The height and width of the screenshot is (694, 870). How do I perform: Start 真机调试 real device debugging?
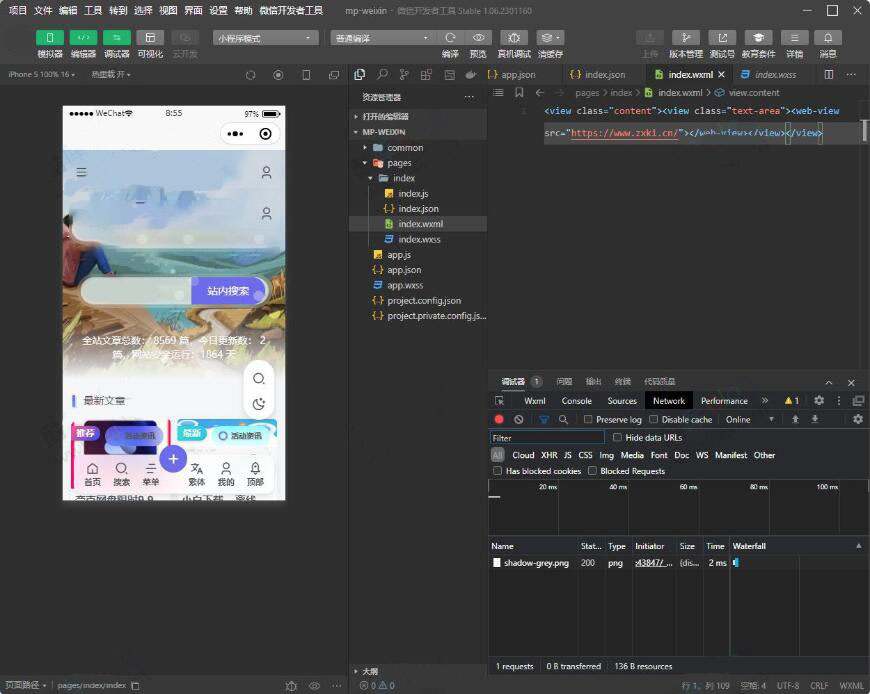pyautogui.click(x=514, y=38)
